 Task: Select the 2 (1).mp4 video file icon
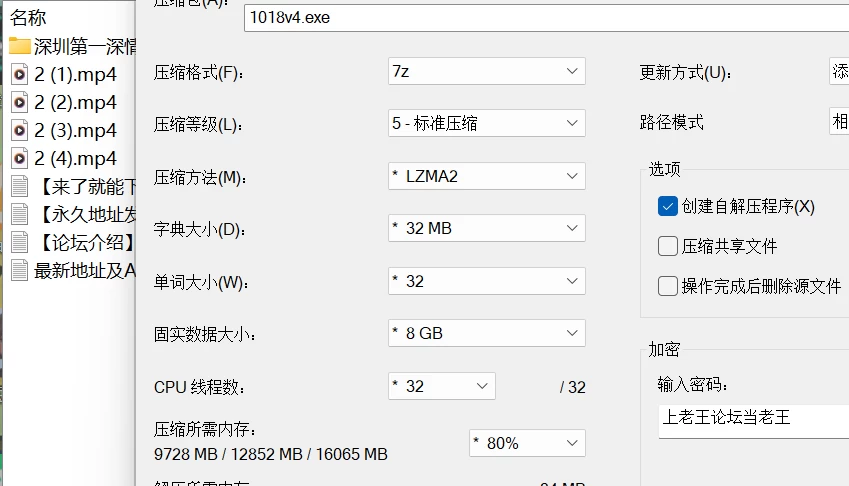19,75
